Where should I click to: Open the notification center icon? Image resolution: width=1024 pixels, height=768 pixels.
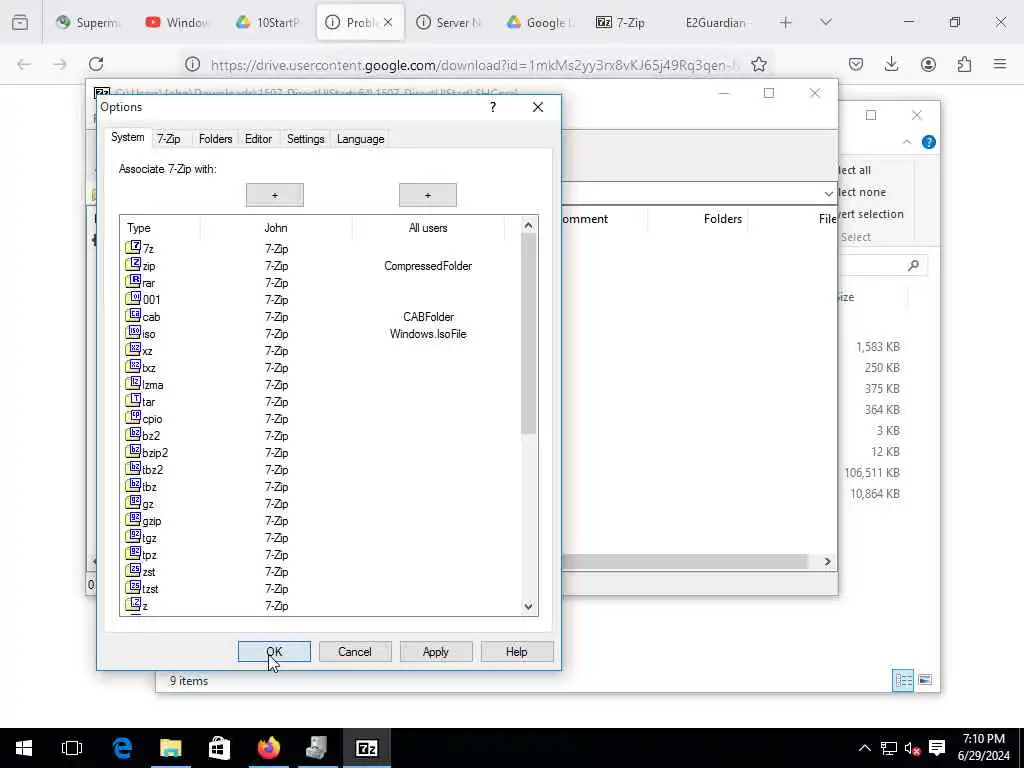(x=937, y=748)
